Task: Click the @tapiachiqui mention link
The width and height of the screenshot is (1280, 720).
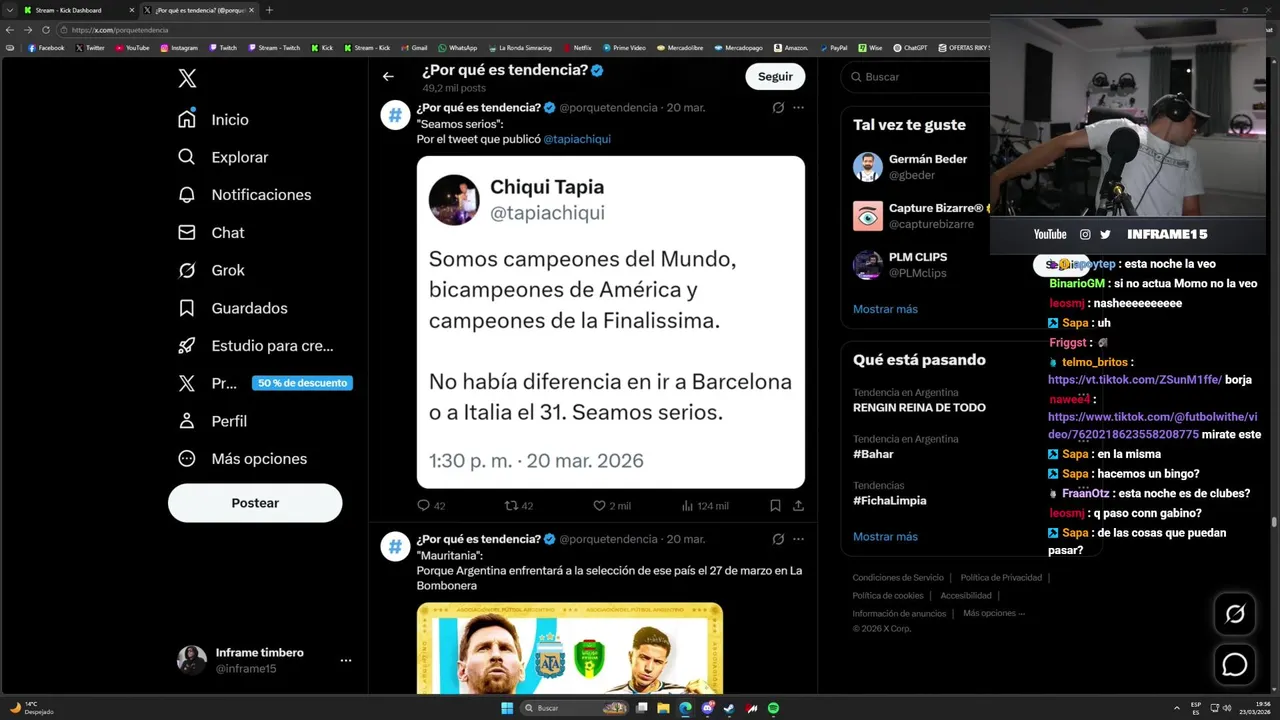Action: pos(577,139)
